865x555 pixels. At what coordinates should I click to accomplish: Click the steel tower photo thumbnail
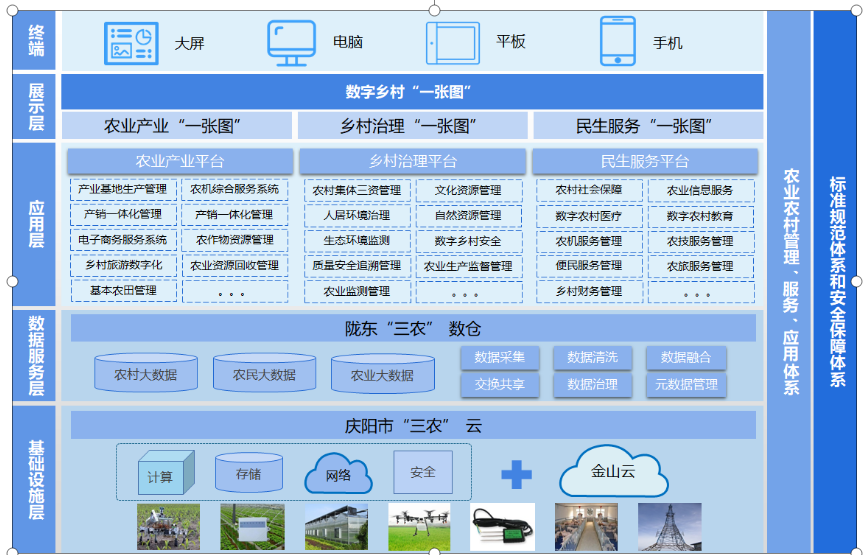coord(669,527)
